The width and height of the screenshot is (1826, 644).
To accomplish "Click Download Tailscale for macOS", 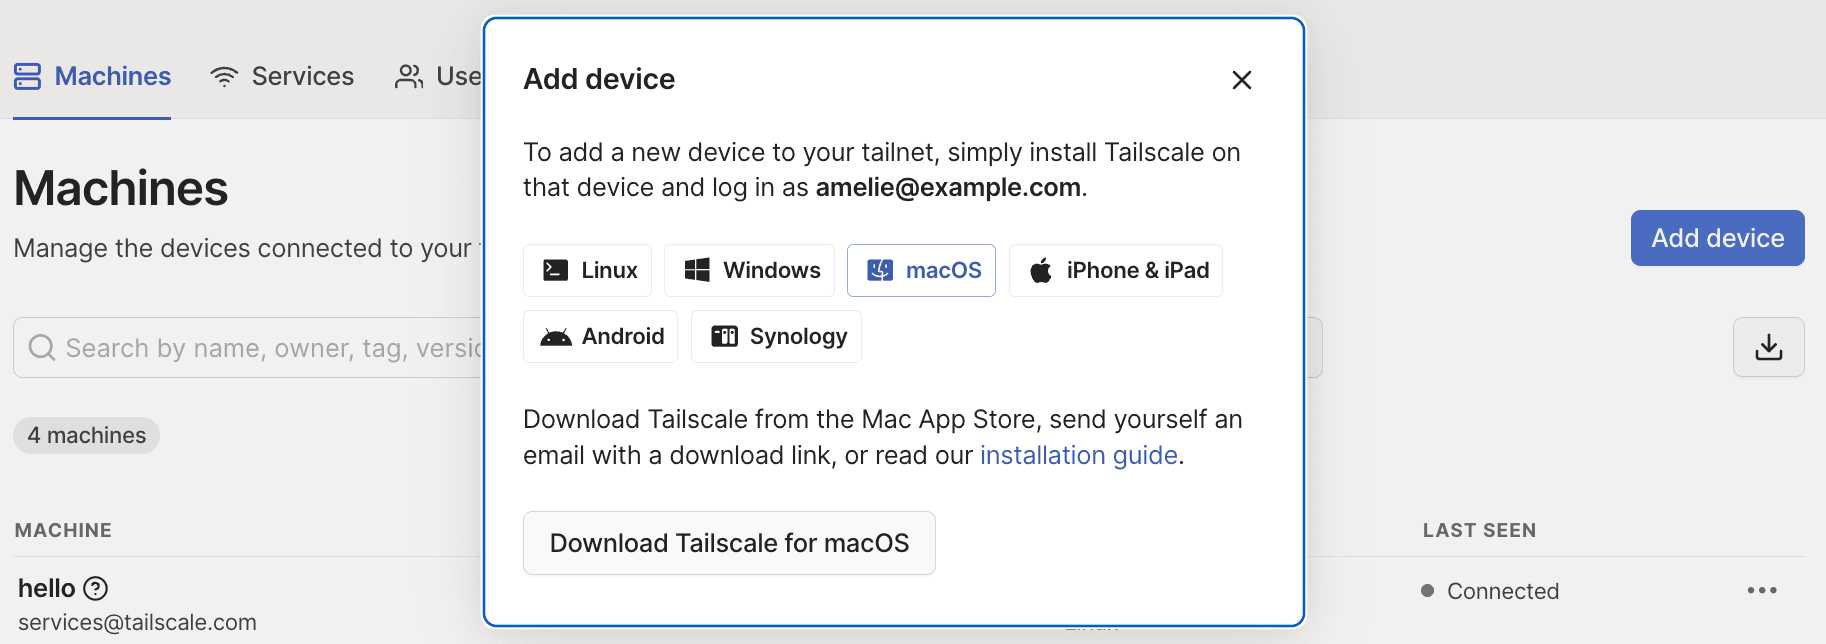I will 728,542.
